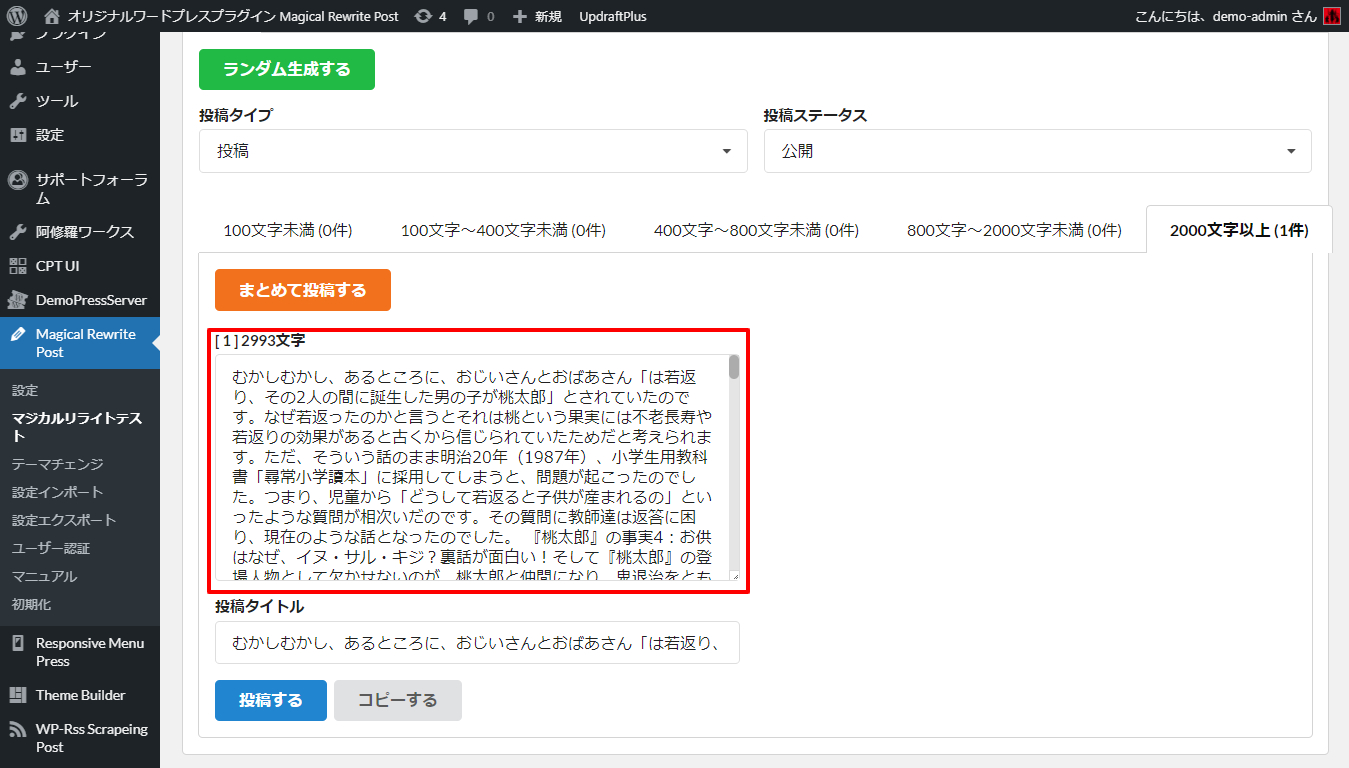Click the plus icon for new content

pyautogui.click(x=519, y=16)
